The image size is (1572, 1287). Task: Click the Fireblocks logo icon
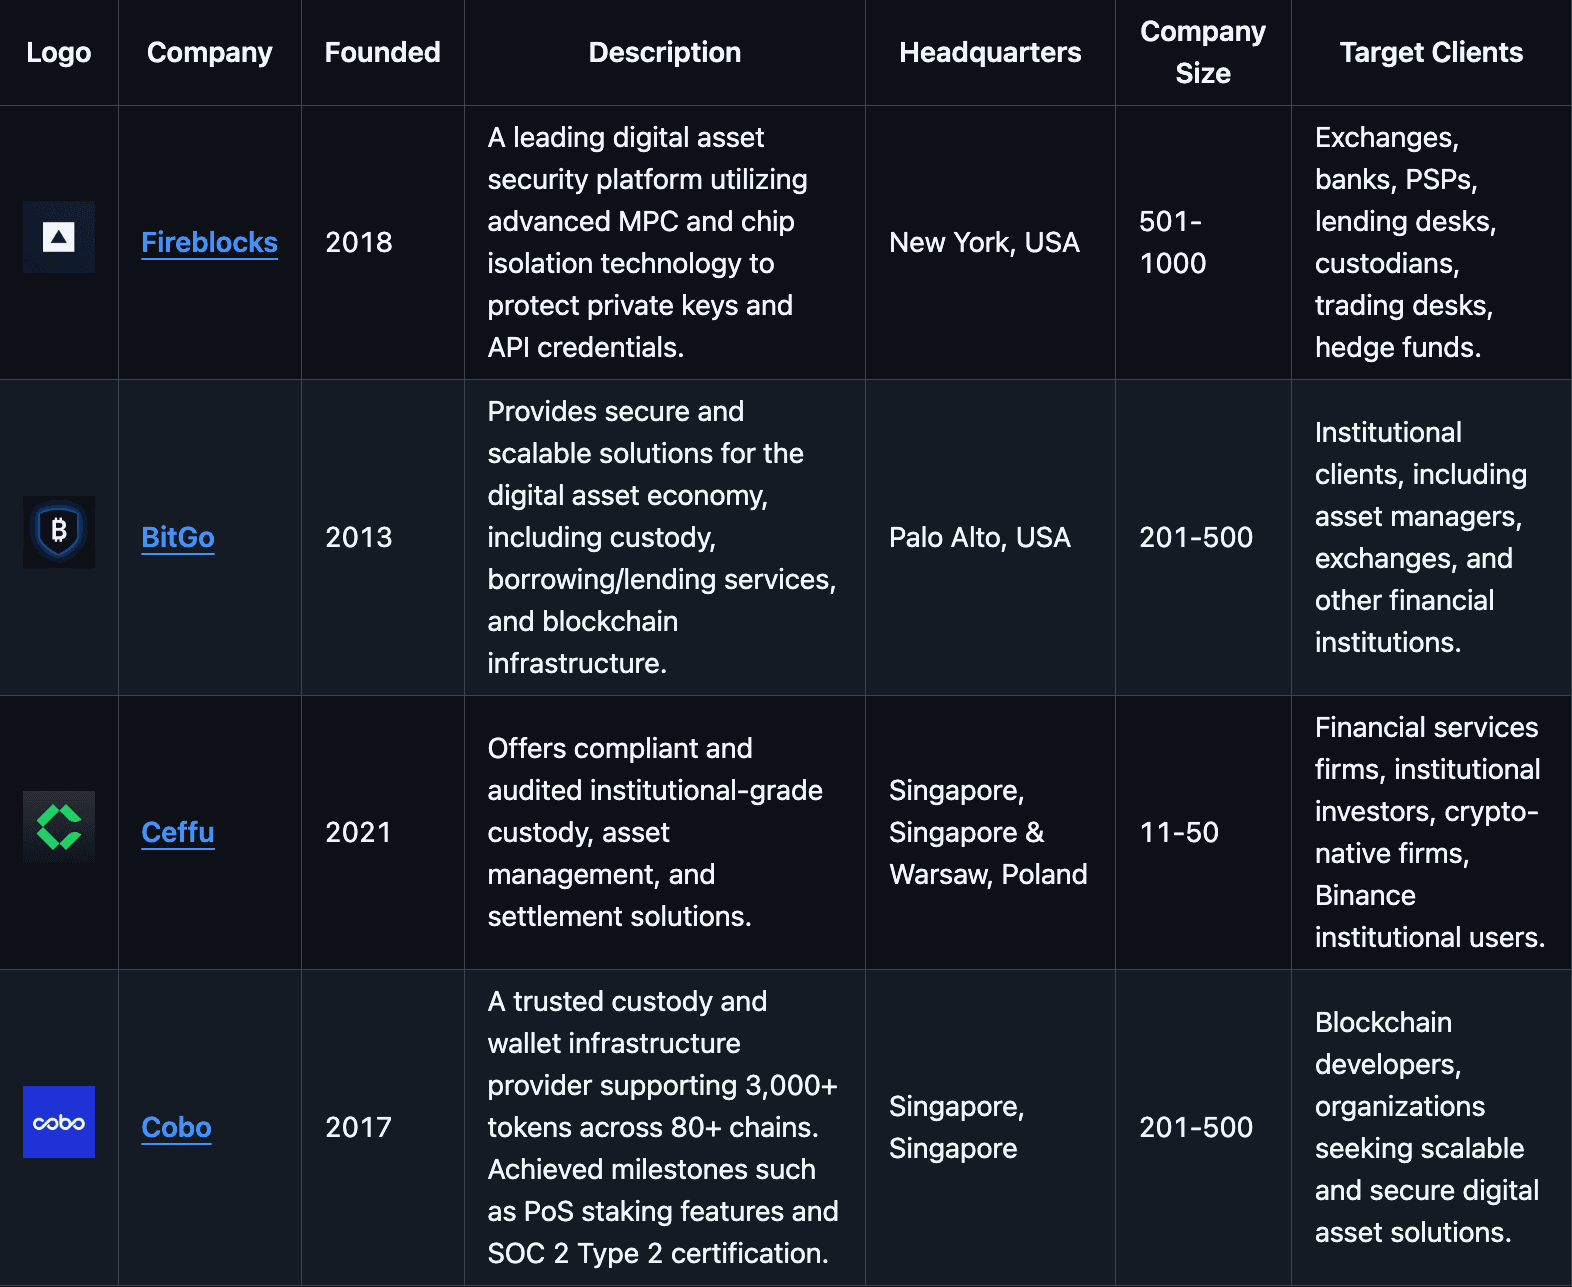59,238
